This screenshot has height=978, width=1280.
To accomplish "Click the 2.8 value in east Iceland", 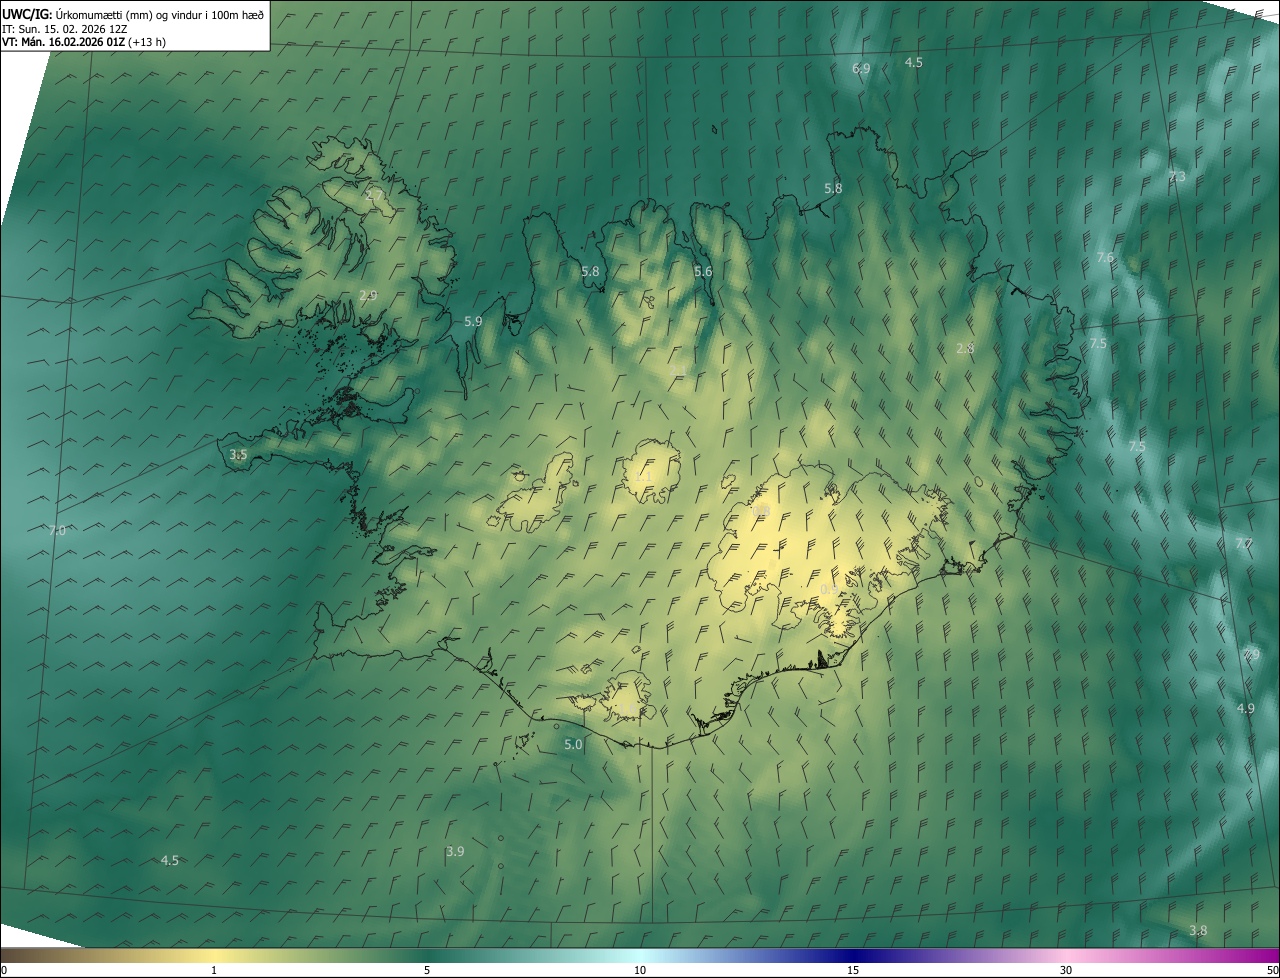I will pos(965,349).
